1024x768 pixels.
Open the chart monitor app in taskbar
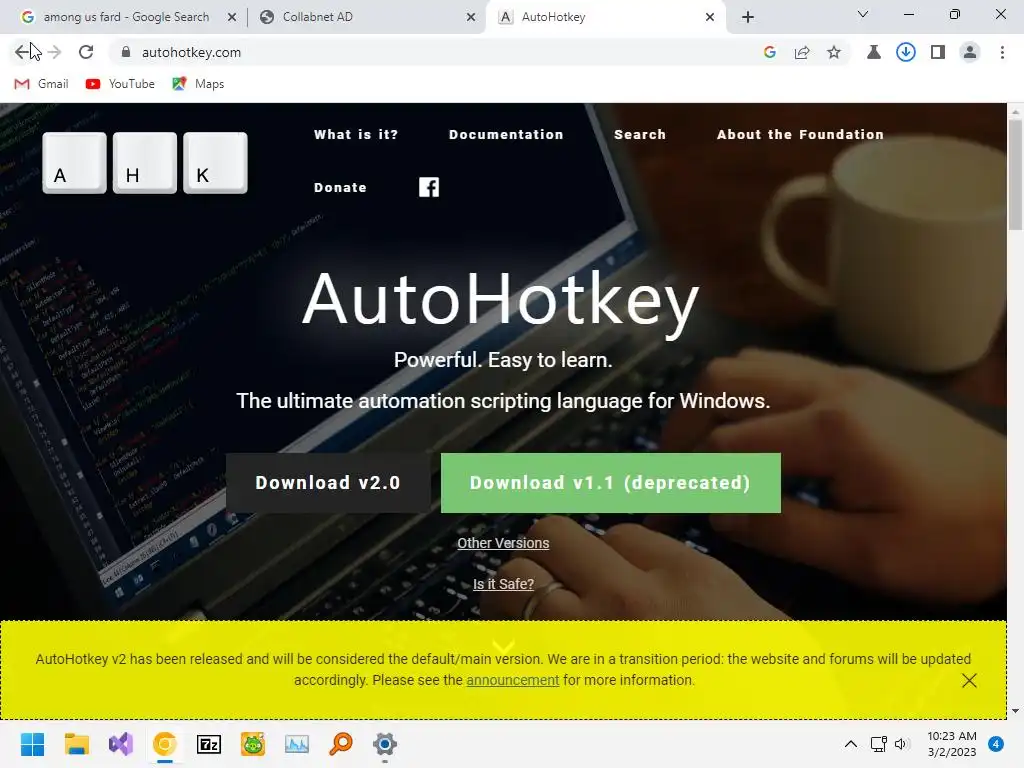[x=297, y=744]
